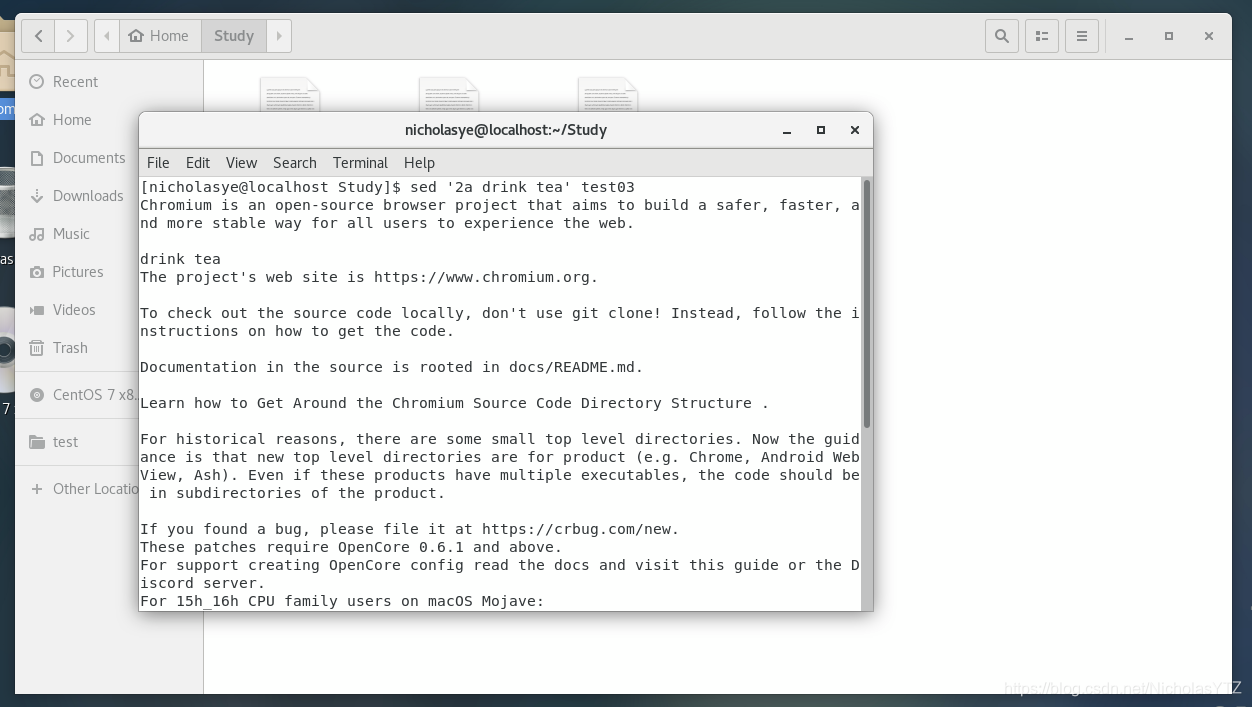Click the test folder icon in sidebar
1252x707 pixels.
37,442
